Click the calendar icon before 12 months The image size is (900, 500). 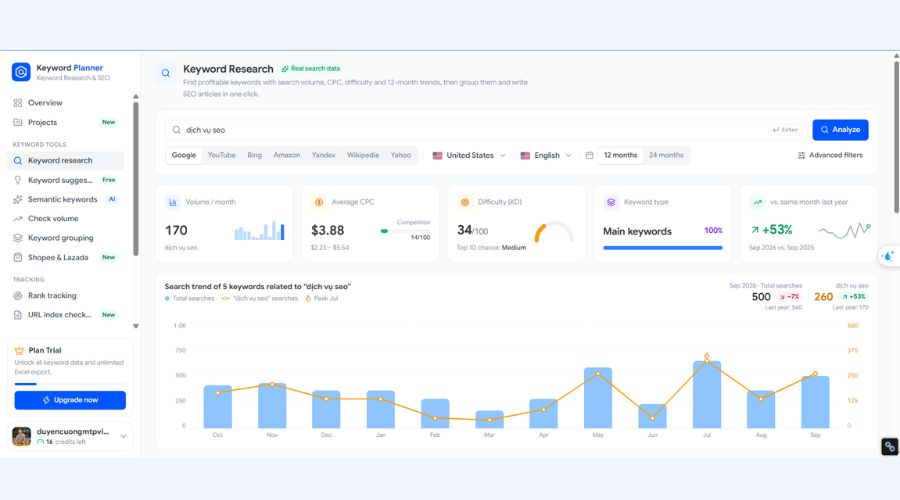589,156
